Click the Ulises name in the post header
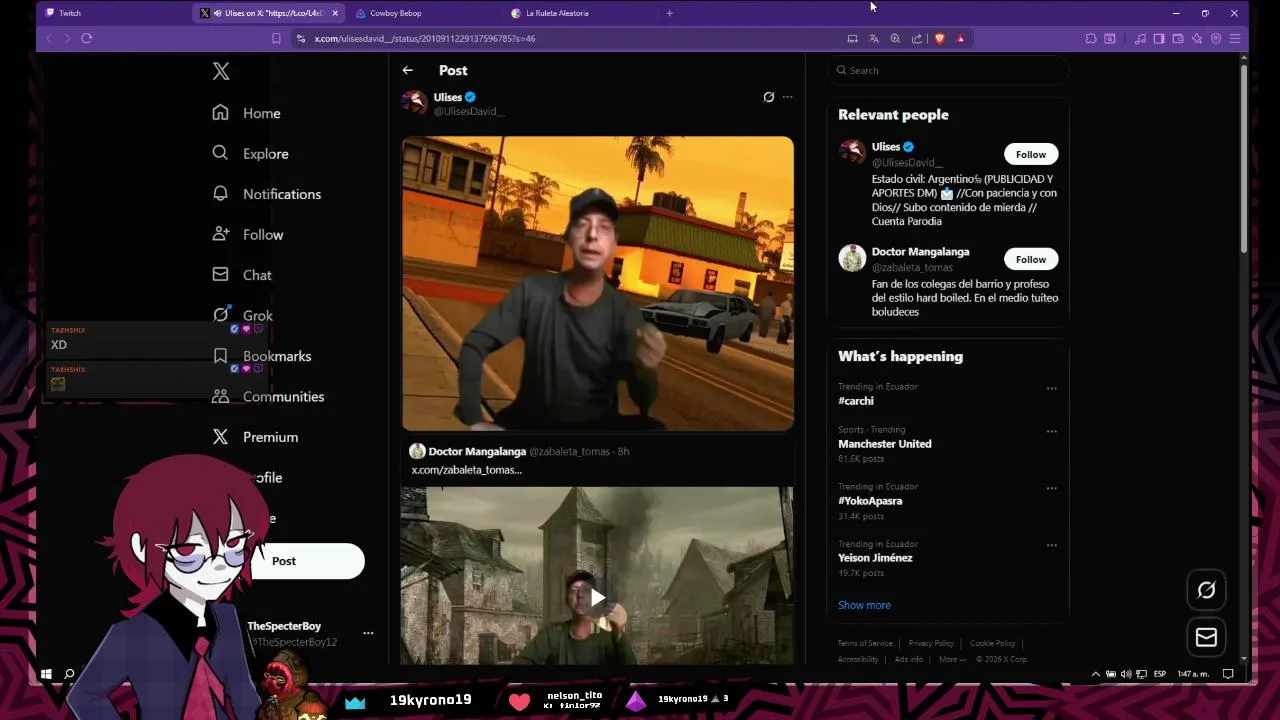 pos(447,97)
